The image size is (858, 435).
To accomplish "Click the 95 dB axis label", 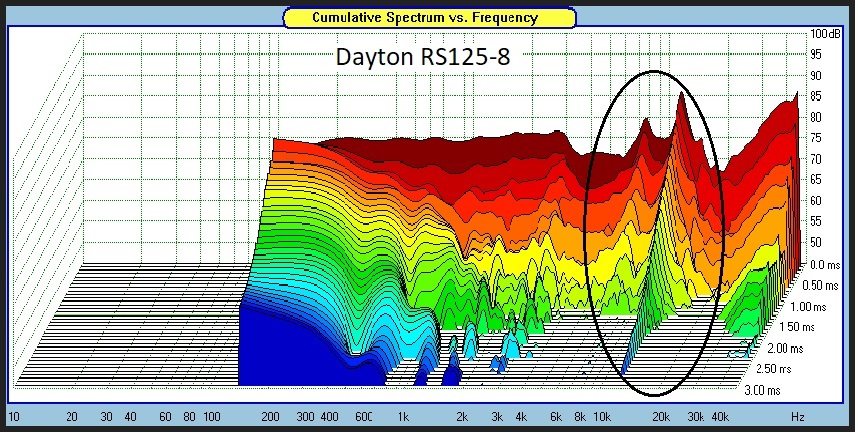I will pos(816,54).
